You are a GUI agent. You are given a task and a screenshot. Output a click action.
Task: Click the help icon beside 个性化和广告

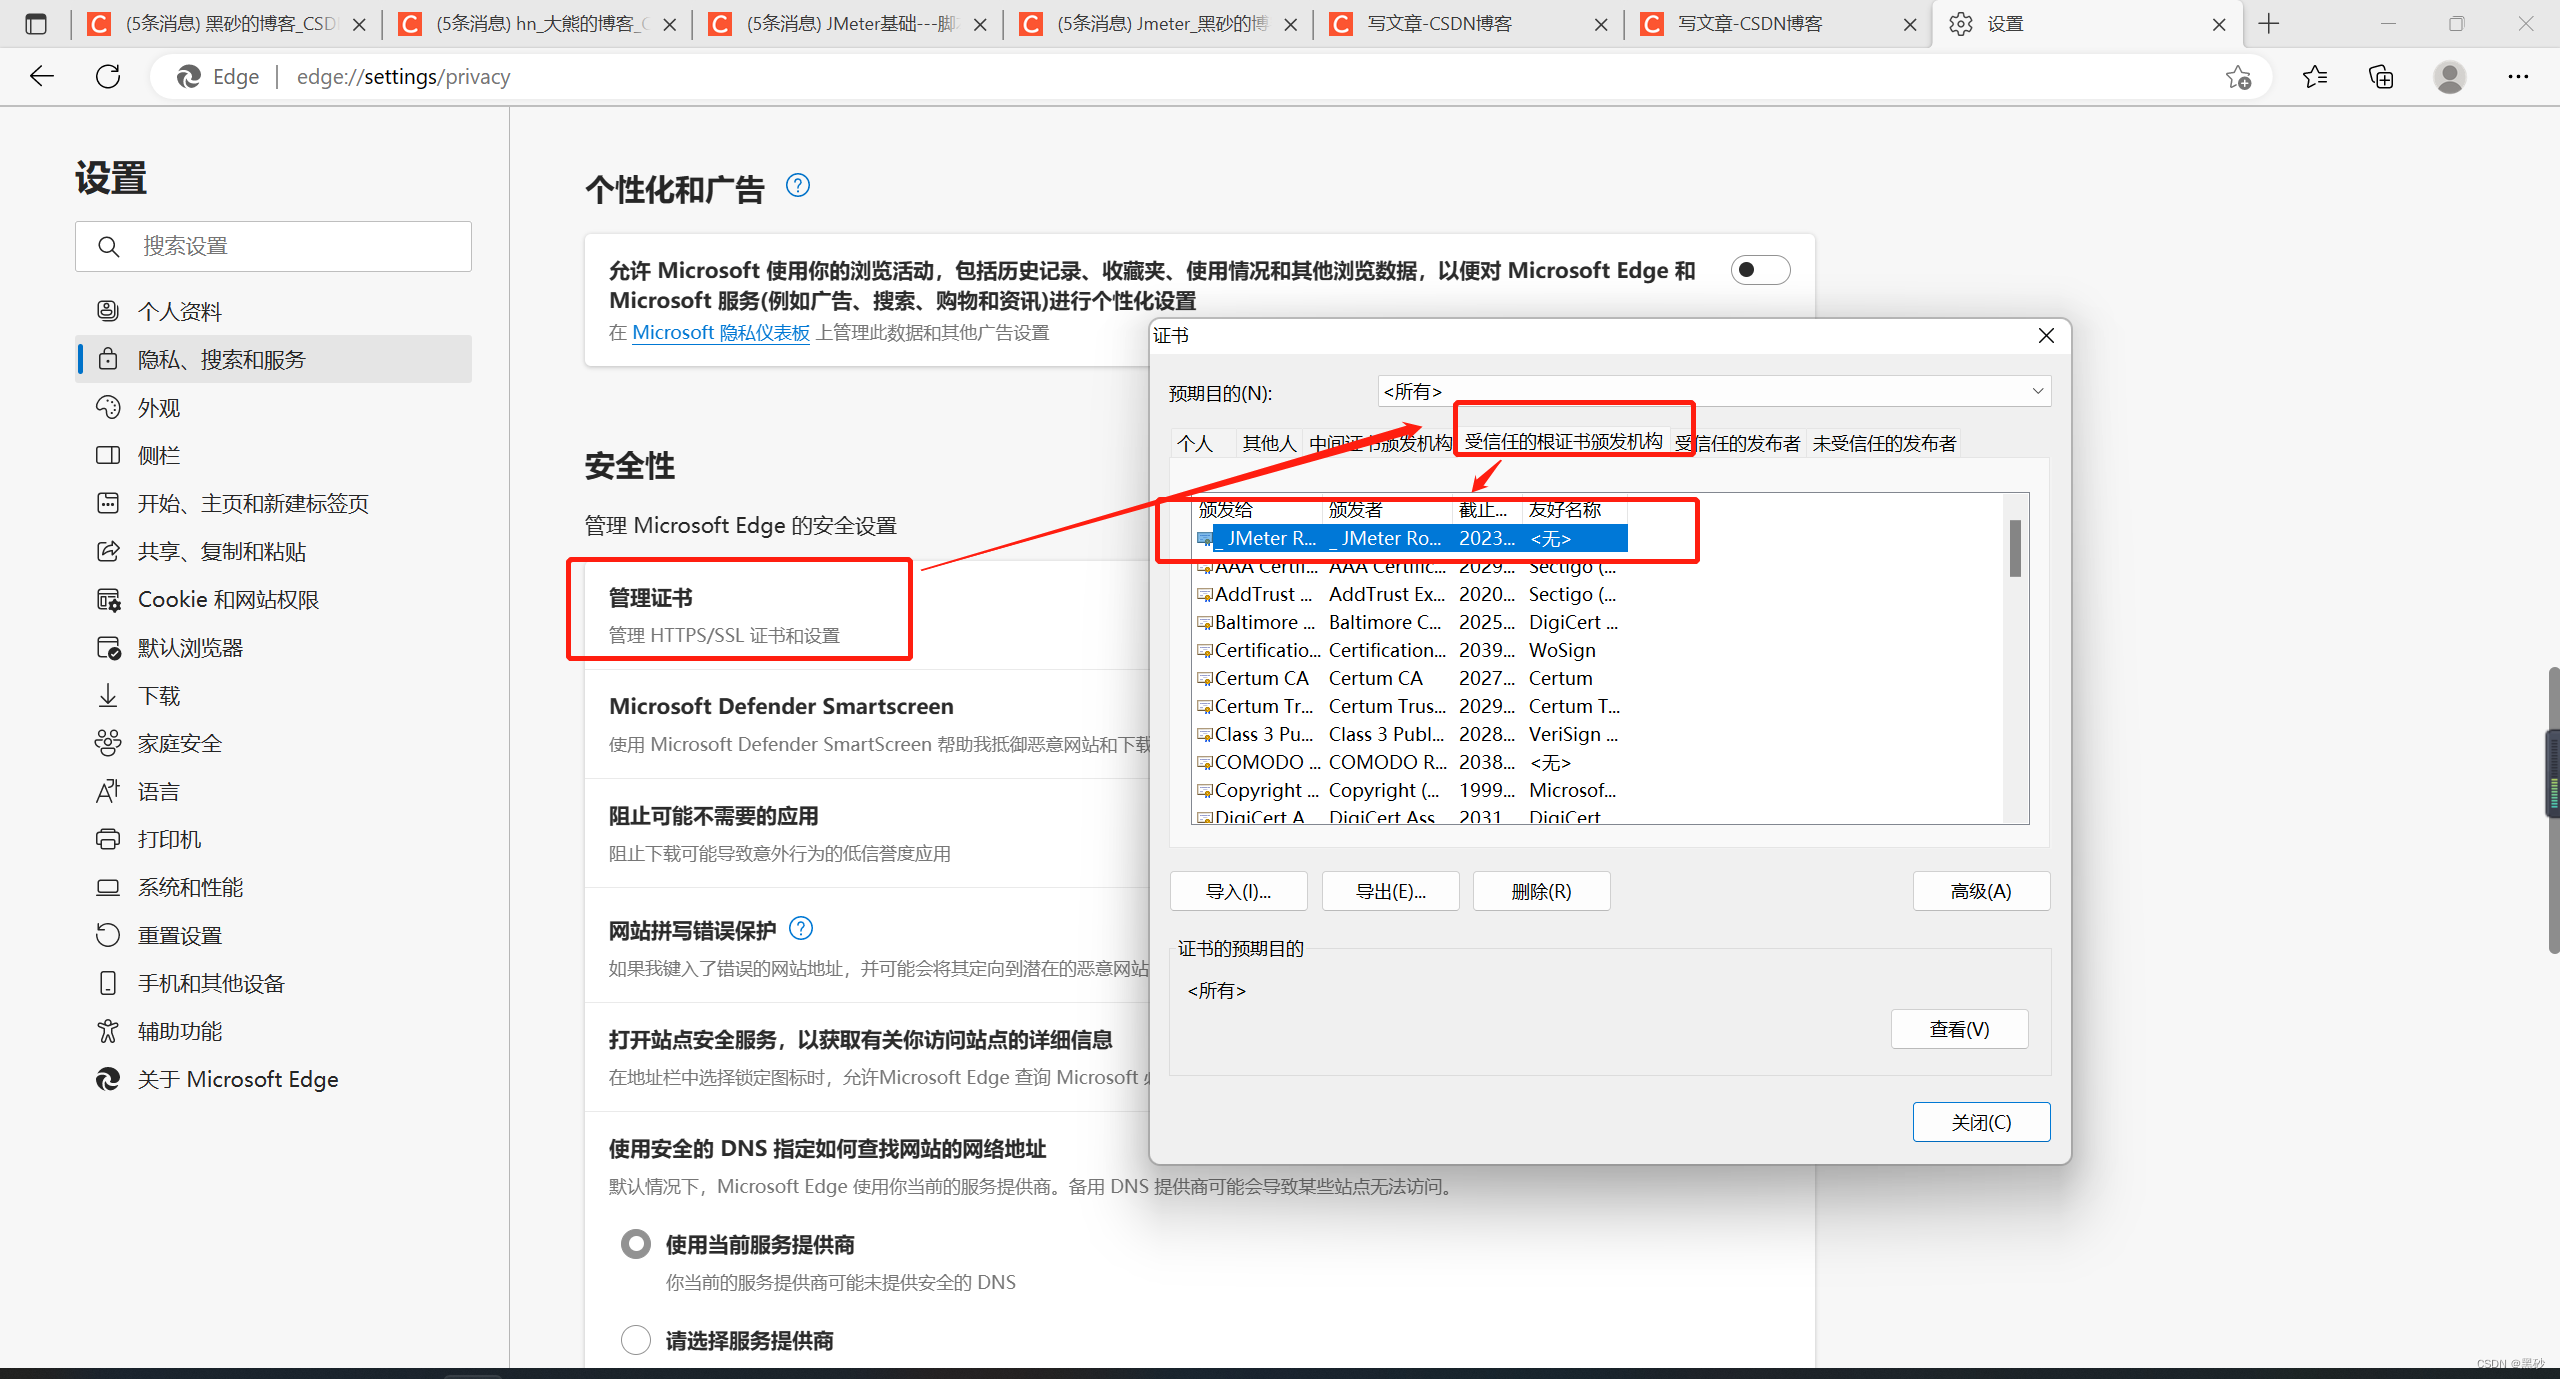[x=797, y=186]
